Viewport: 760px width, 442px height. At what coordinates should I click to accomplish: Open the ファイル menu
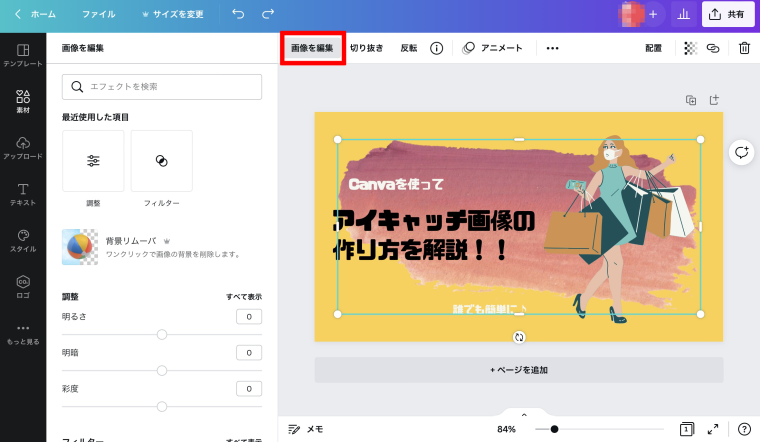98,15
